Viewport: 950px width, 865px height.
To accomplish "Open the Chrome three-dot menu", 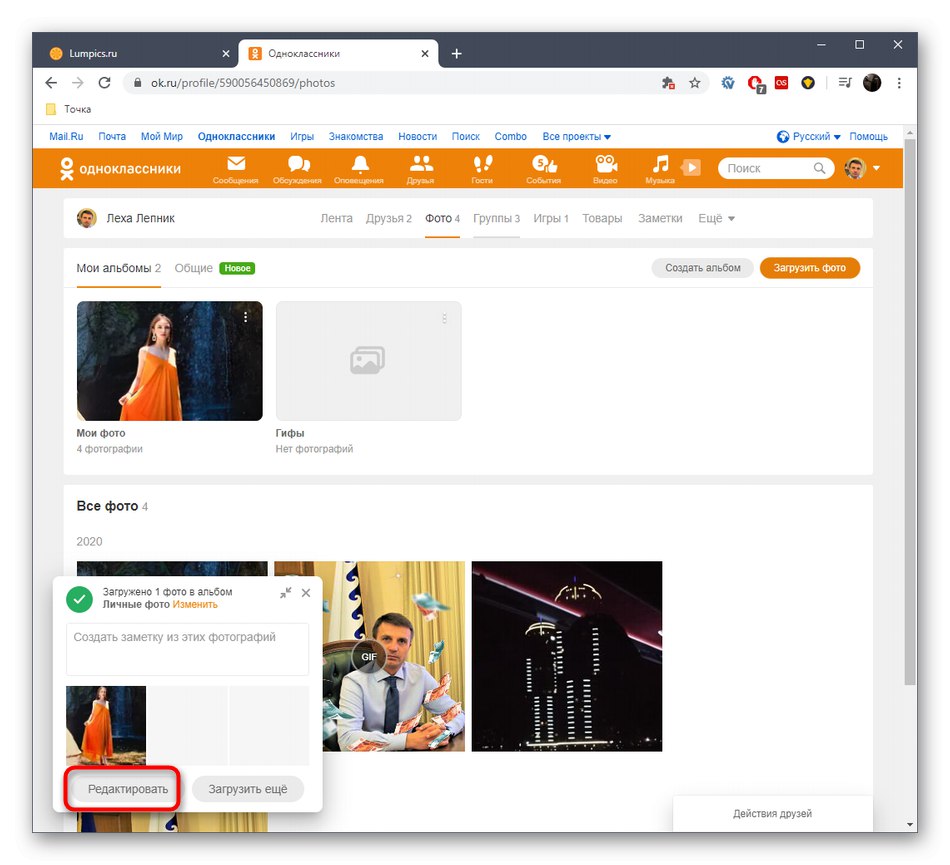I will click(x=899, y=83).
